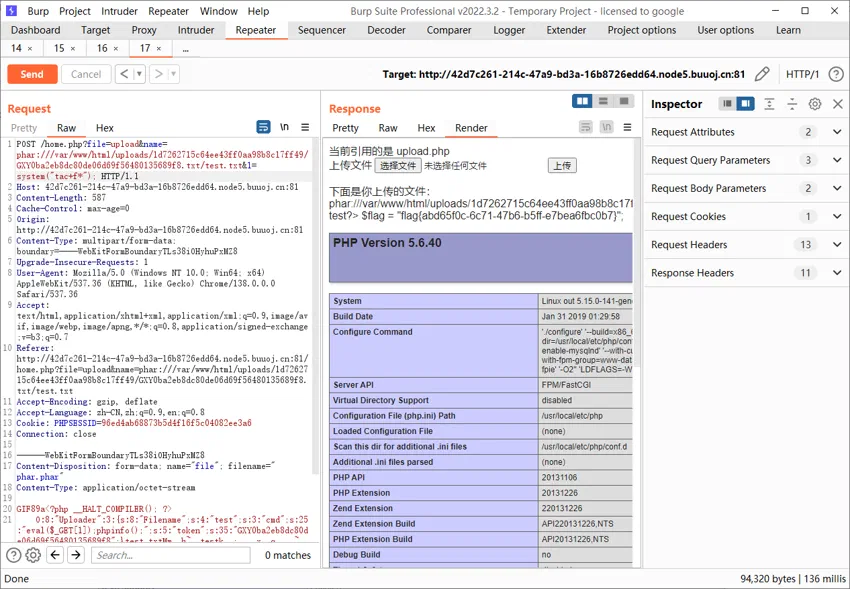
Task: Switch to the Logger tab
Action: 508,30
